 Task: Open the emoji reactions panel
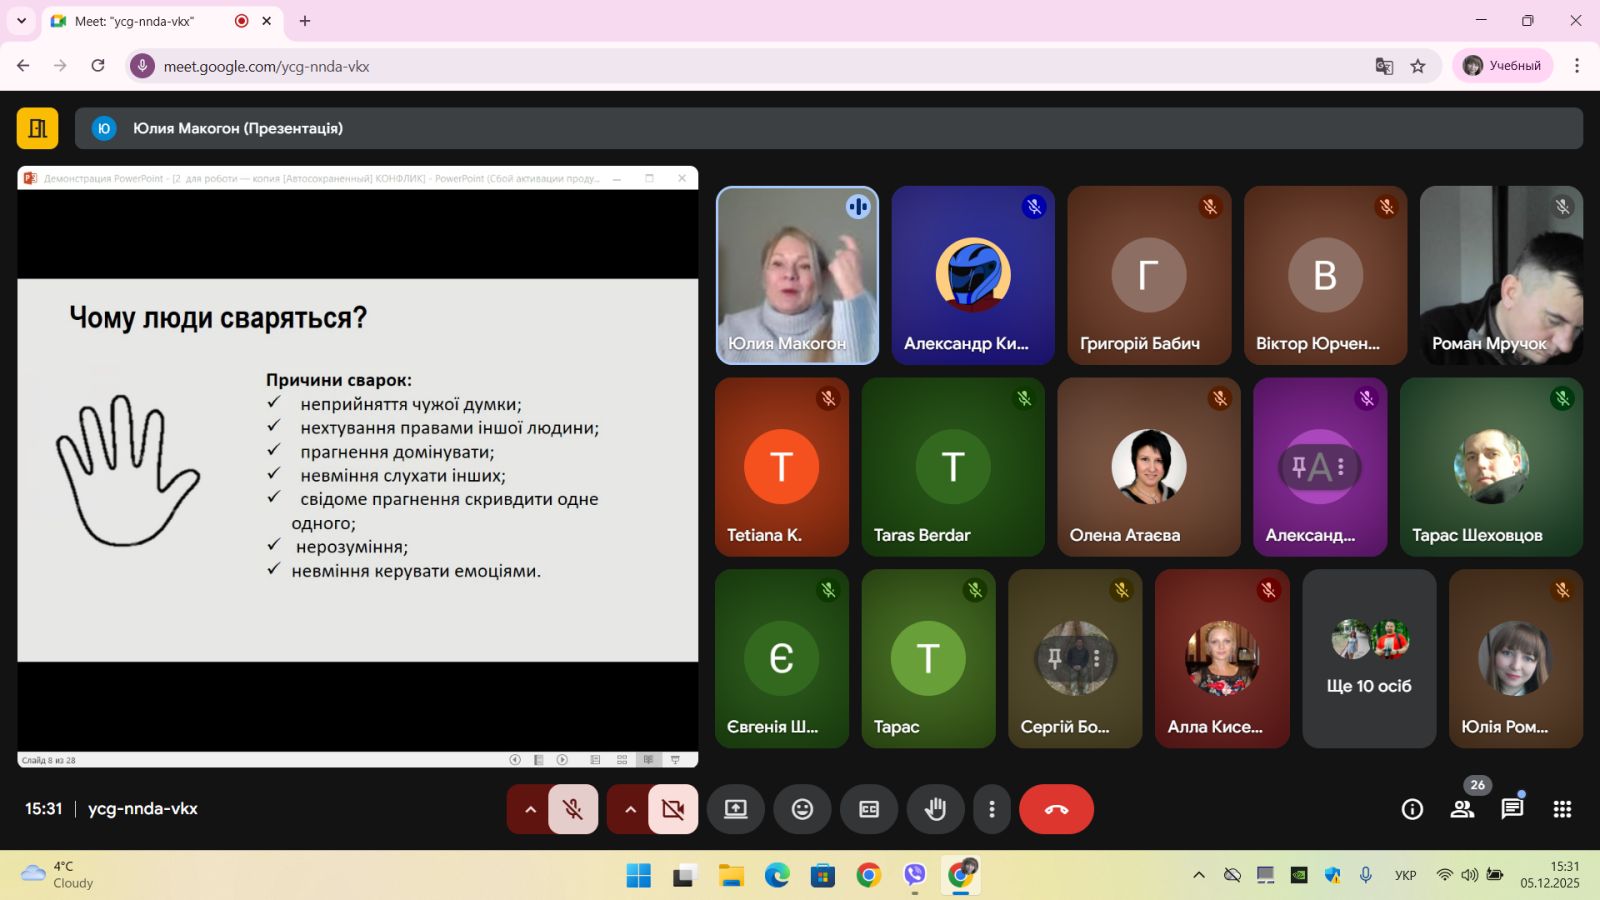coord(802,809)
